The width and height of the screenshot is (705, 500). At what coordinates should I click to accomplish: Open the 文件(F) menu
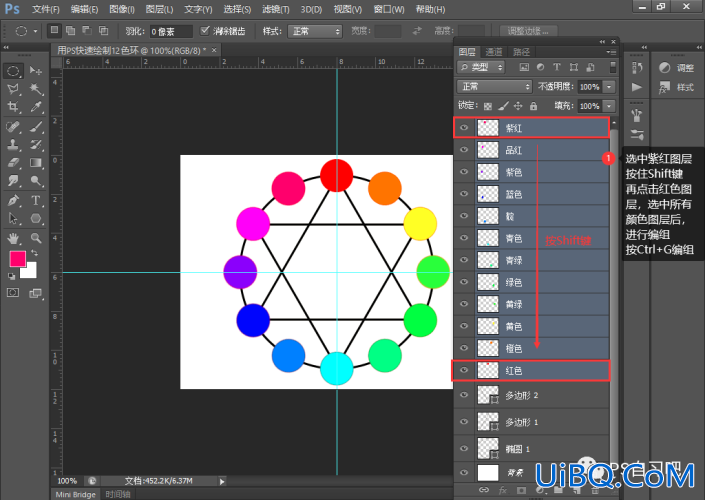tap(45, 9)
